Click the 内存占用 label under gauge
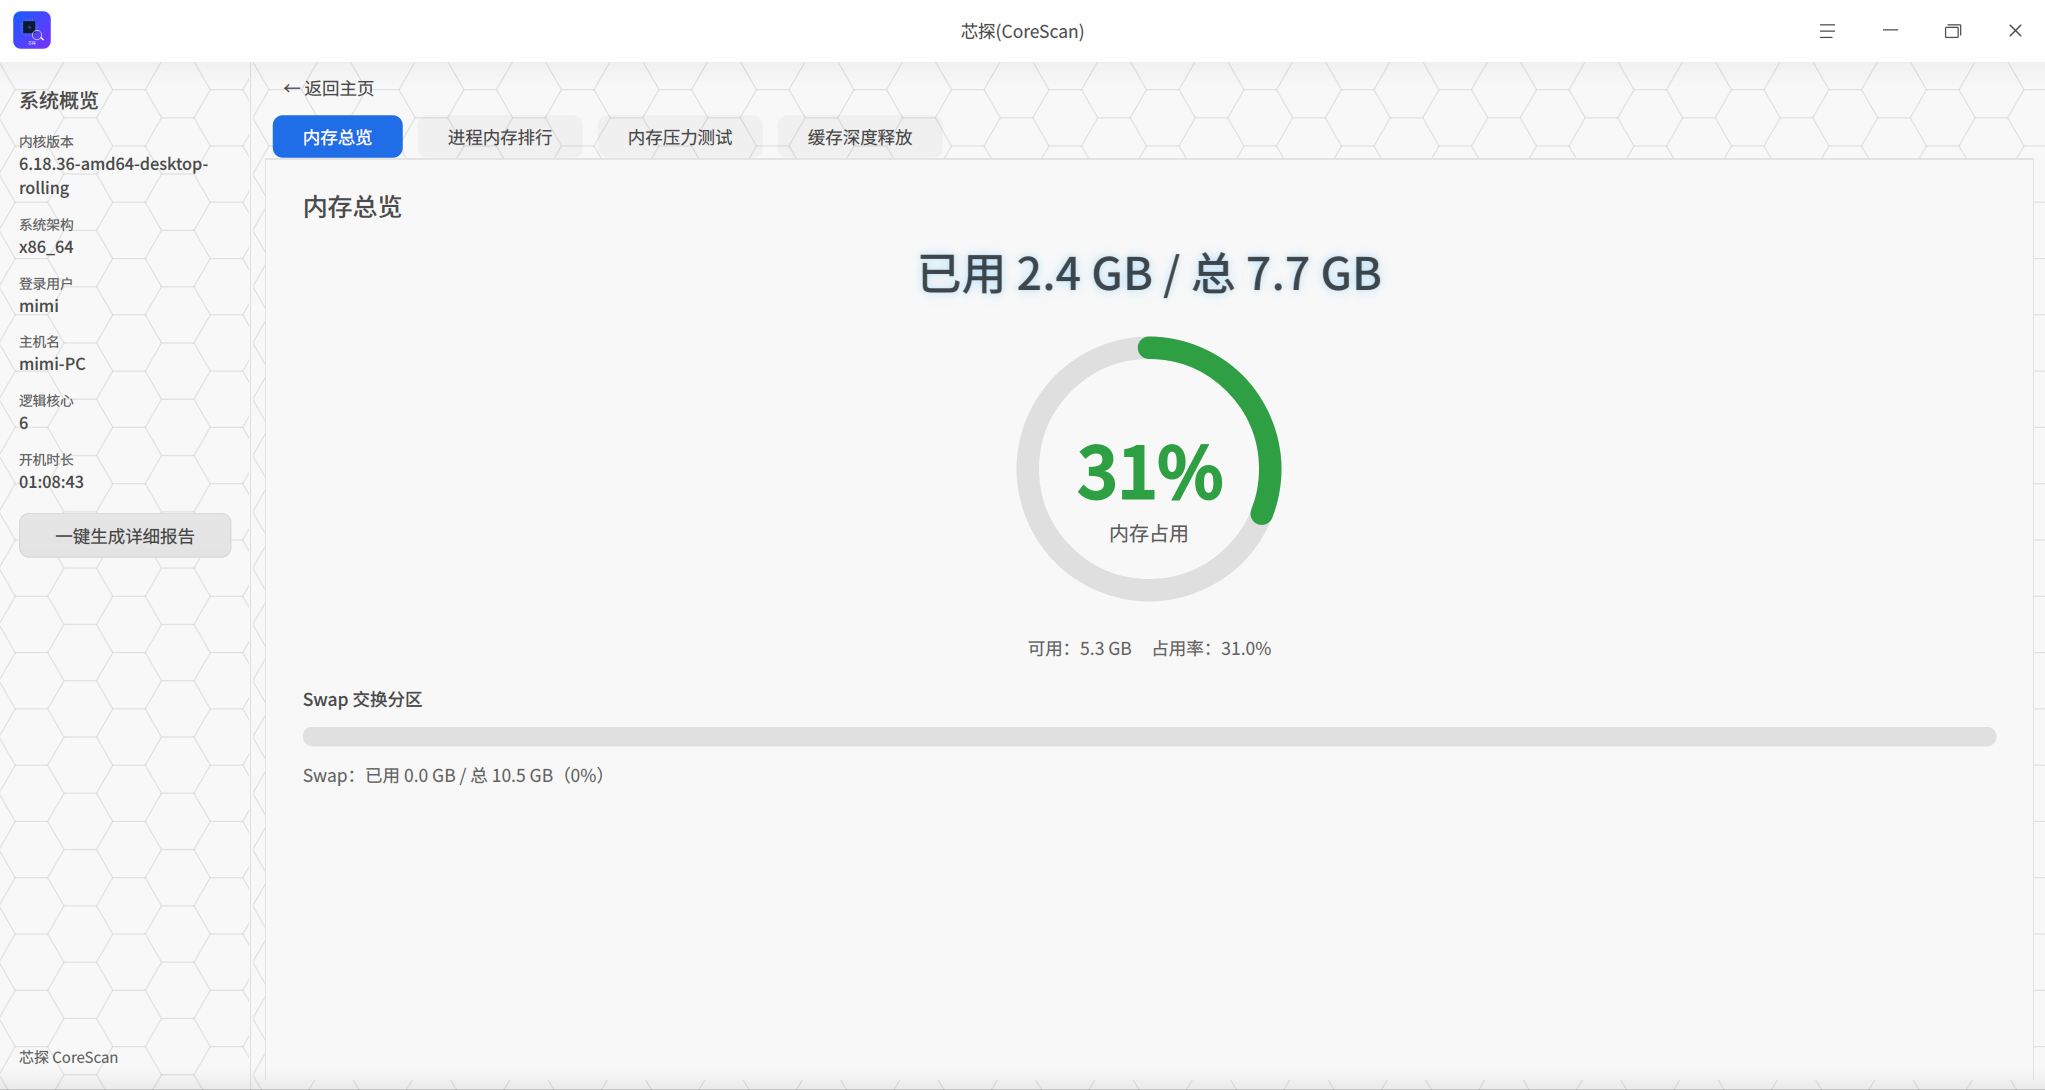The image size is (2045, 1090). [x=1149, y=534]
